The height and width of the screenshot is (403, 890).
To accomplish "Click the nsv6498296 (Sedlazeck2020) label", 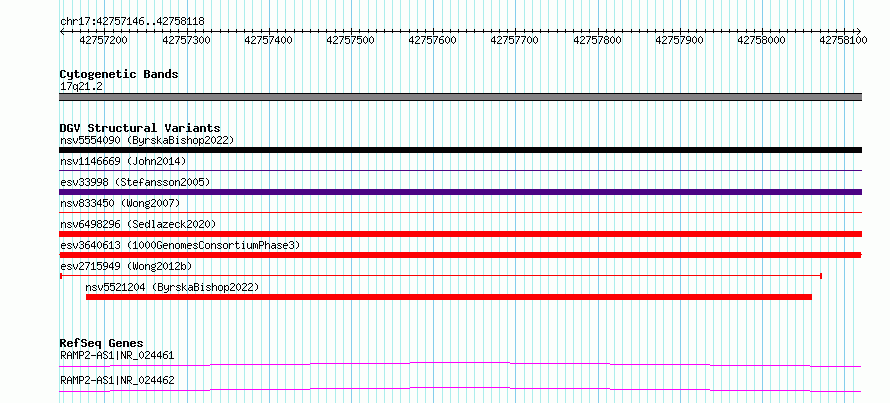I will pos(138,224).
